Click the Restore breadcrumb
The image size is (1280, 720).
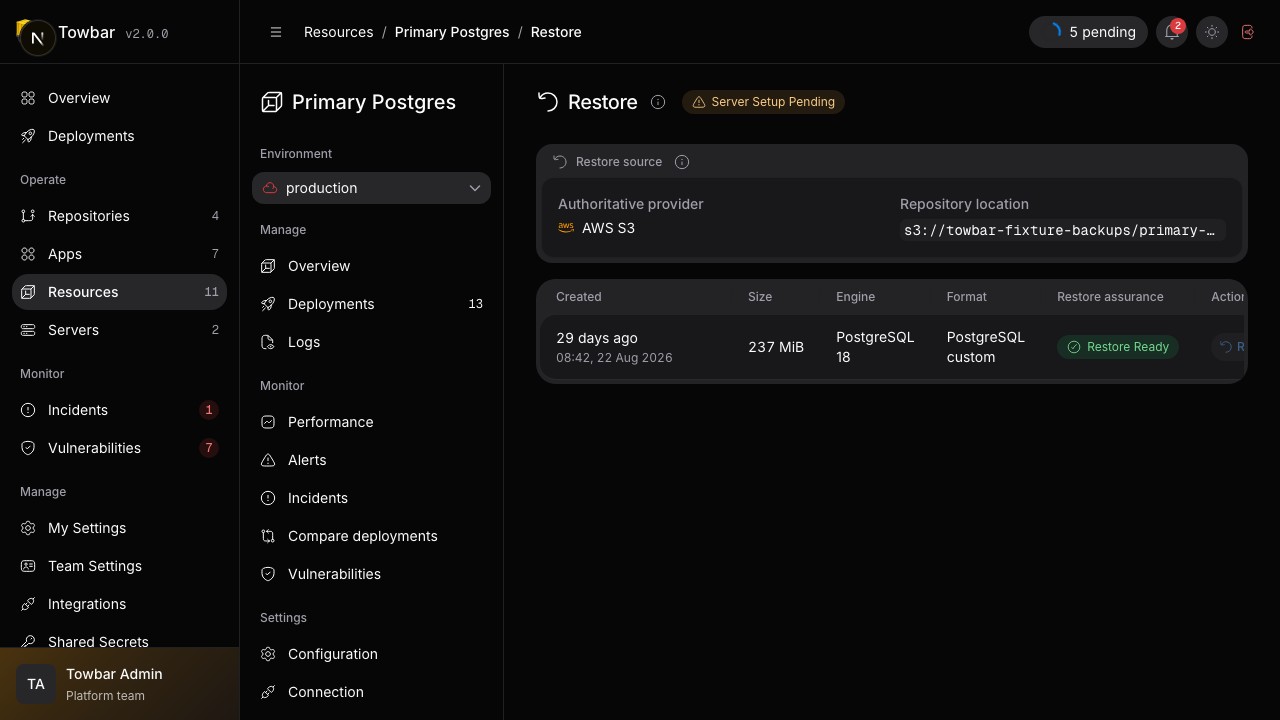pos(556,32)
